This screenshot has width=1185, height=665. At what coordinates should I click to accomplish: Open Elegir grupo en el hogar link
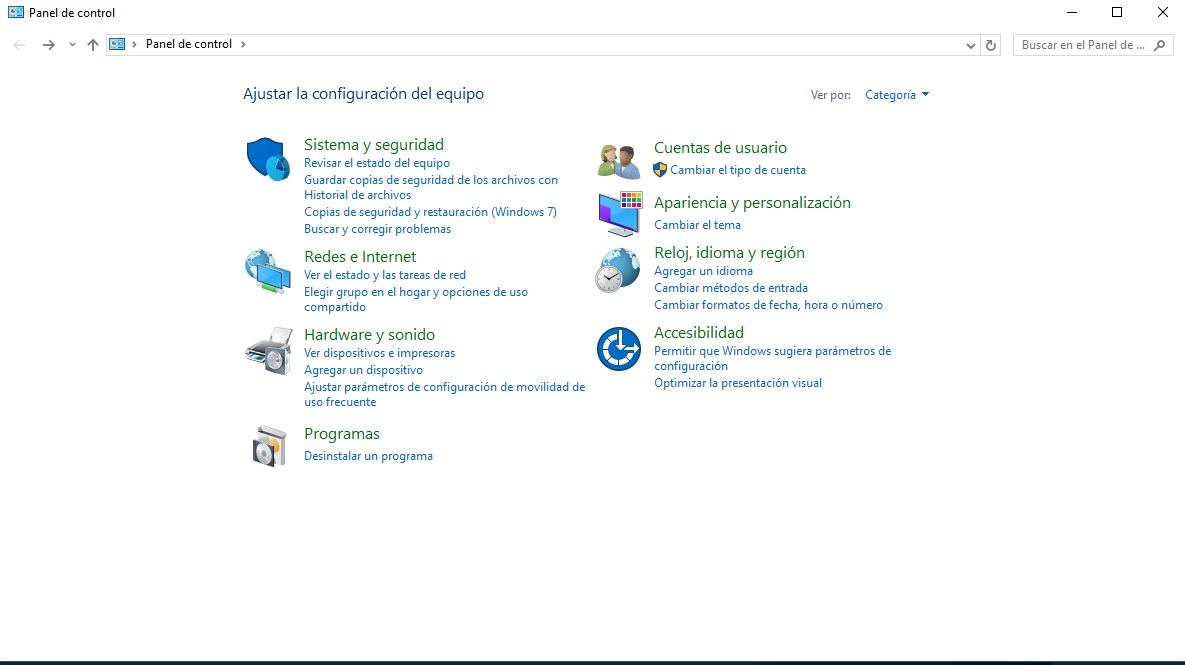[416, 299]
